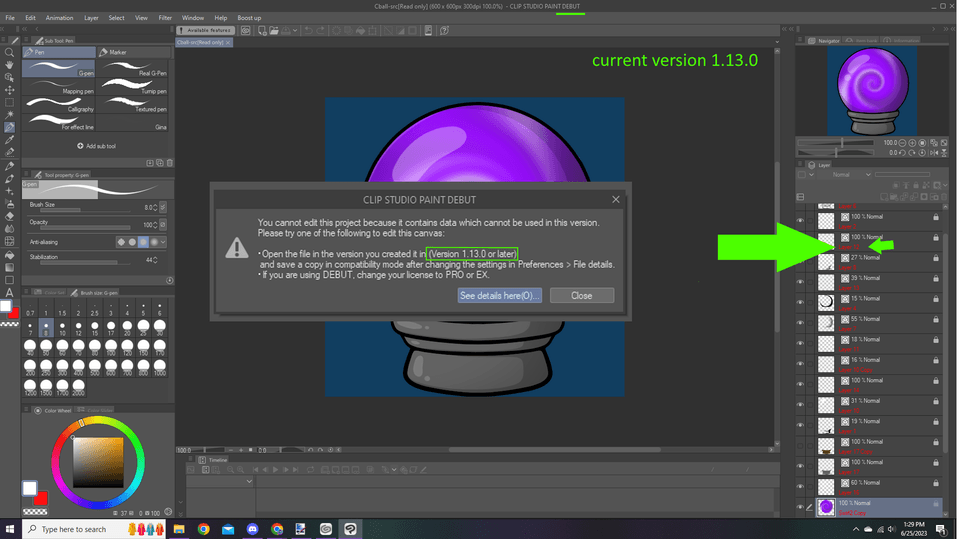
Task: Select the Eyedropper tool
Action: click(9, 140)
